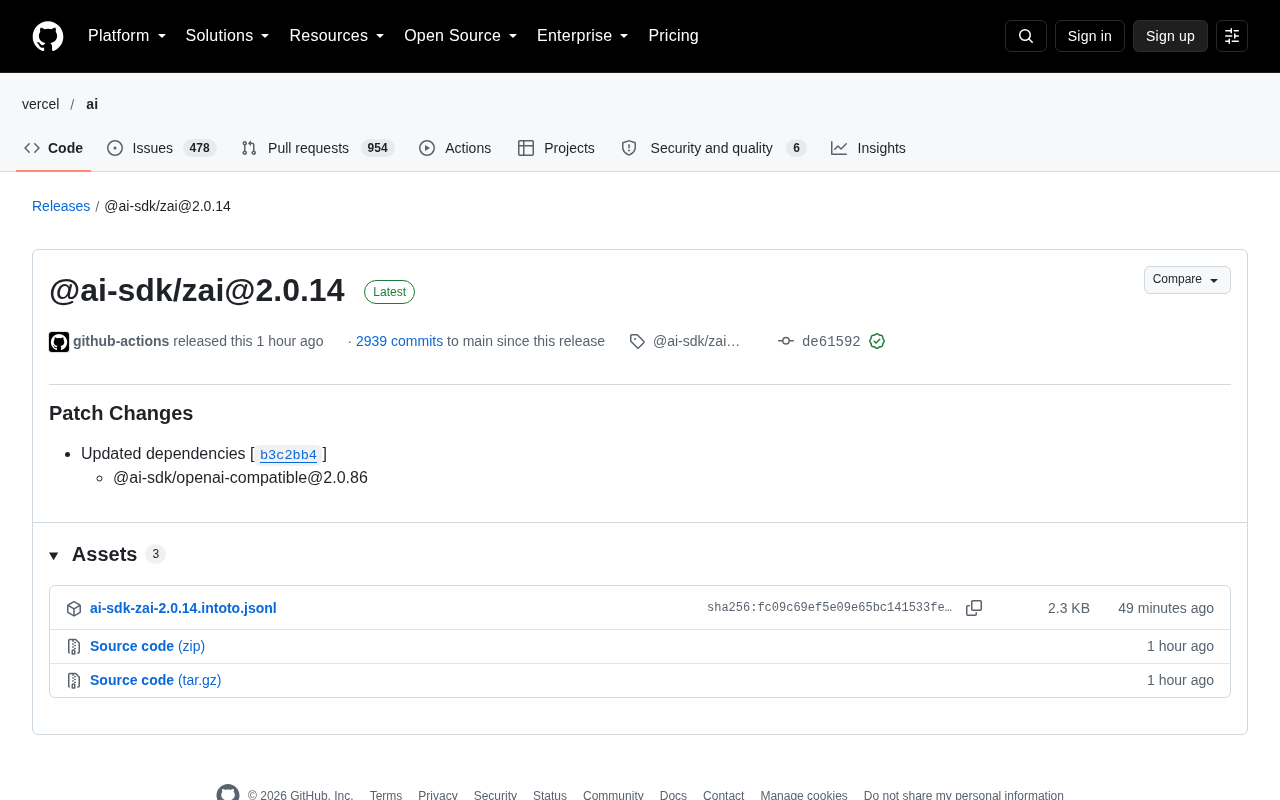The width and height of the screenshot is (1280, 800).
Task: Open the Pull requests tab
Action: pyautogui.click(x=318, y=148)
